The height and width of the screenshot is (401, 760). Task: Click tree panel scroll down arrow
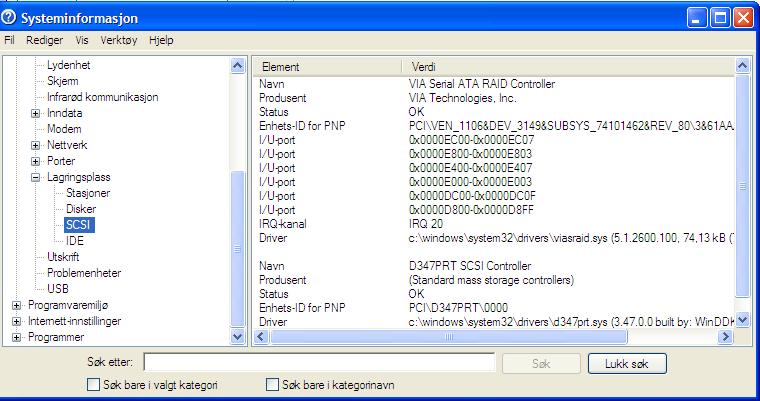238,336
